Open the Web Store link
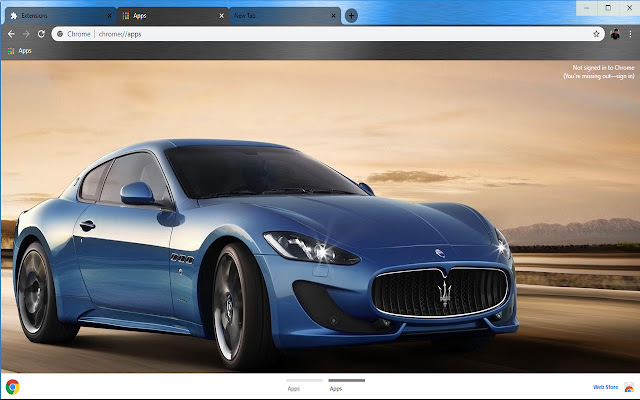The image size is (640, 400). (605, 387)
